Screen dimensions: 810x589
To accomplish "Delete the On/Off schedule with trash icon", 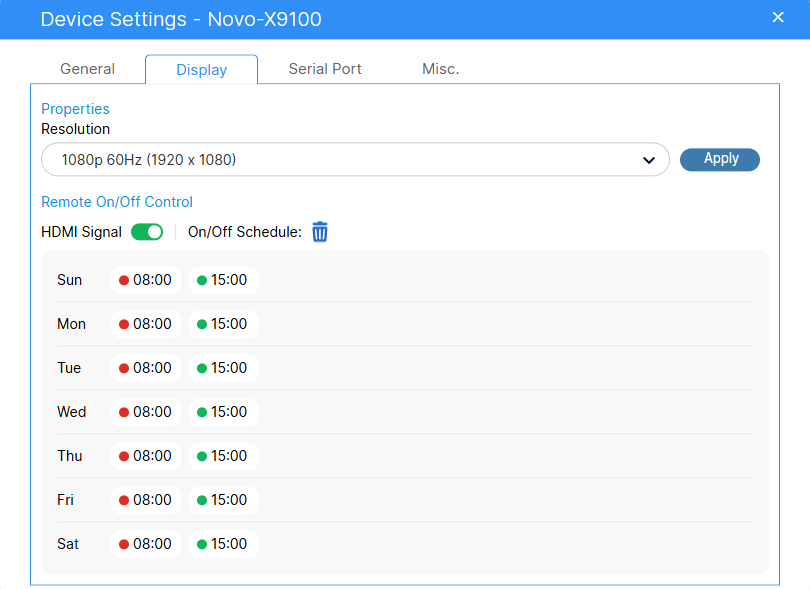I will point(320,232).
